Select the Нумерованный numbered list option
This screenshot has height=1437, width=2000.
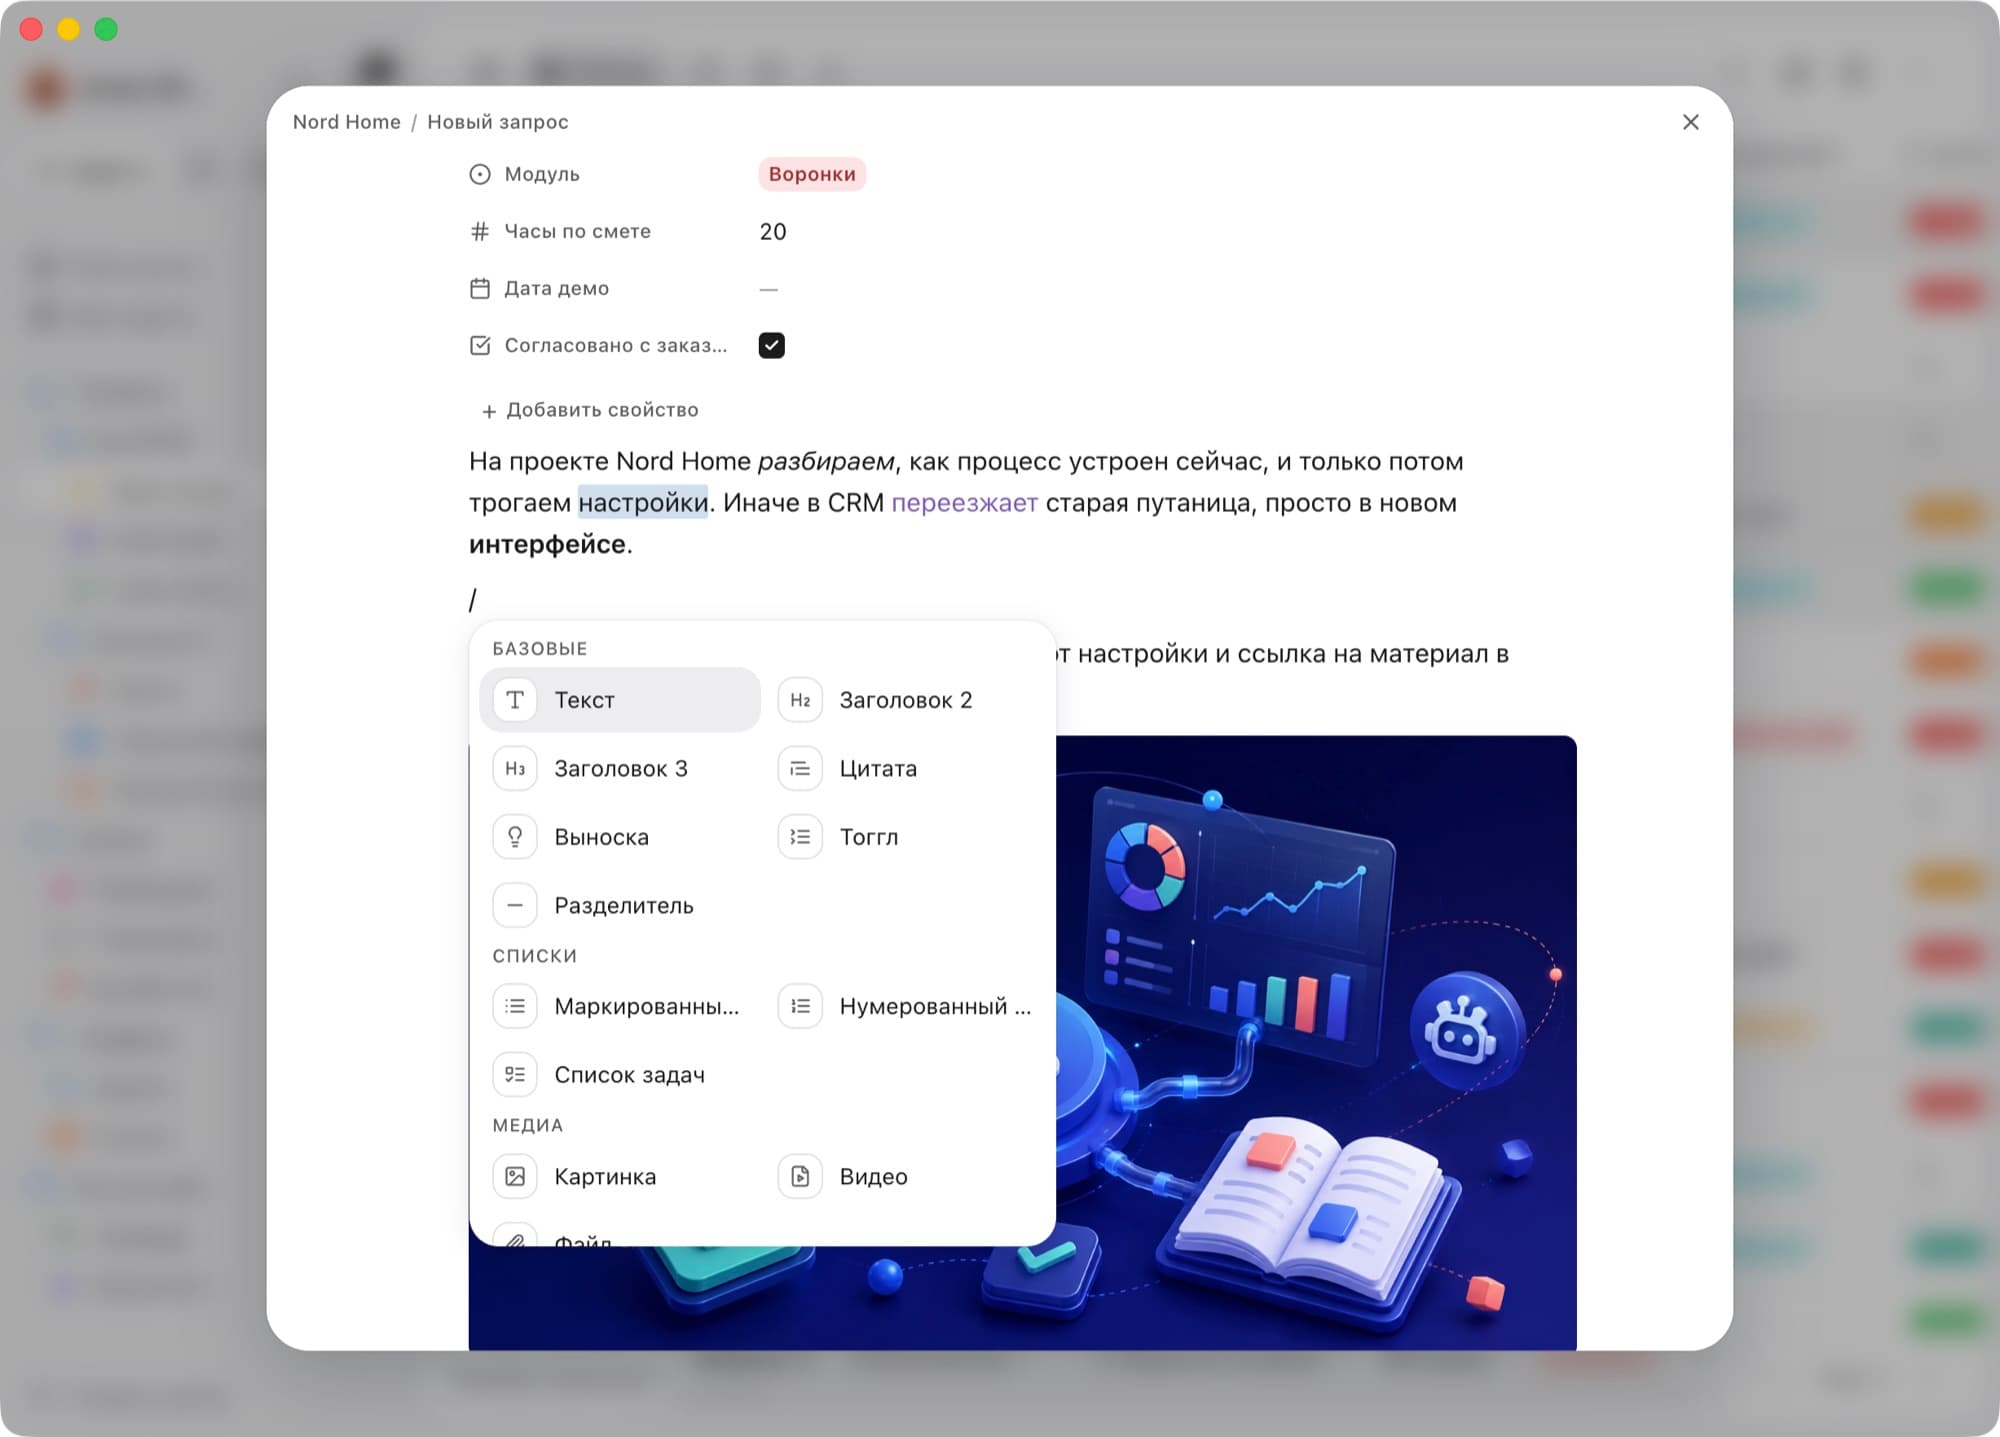click(905, 1006)
